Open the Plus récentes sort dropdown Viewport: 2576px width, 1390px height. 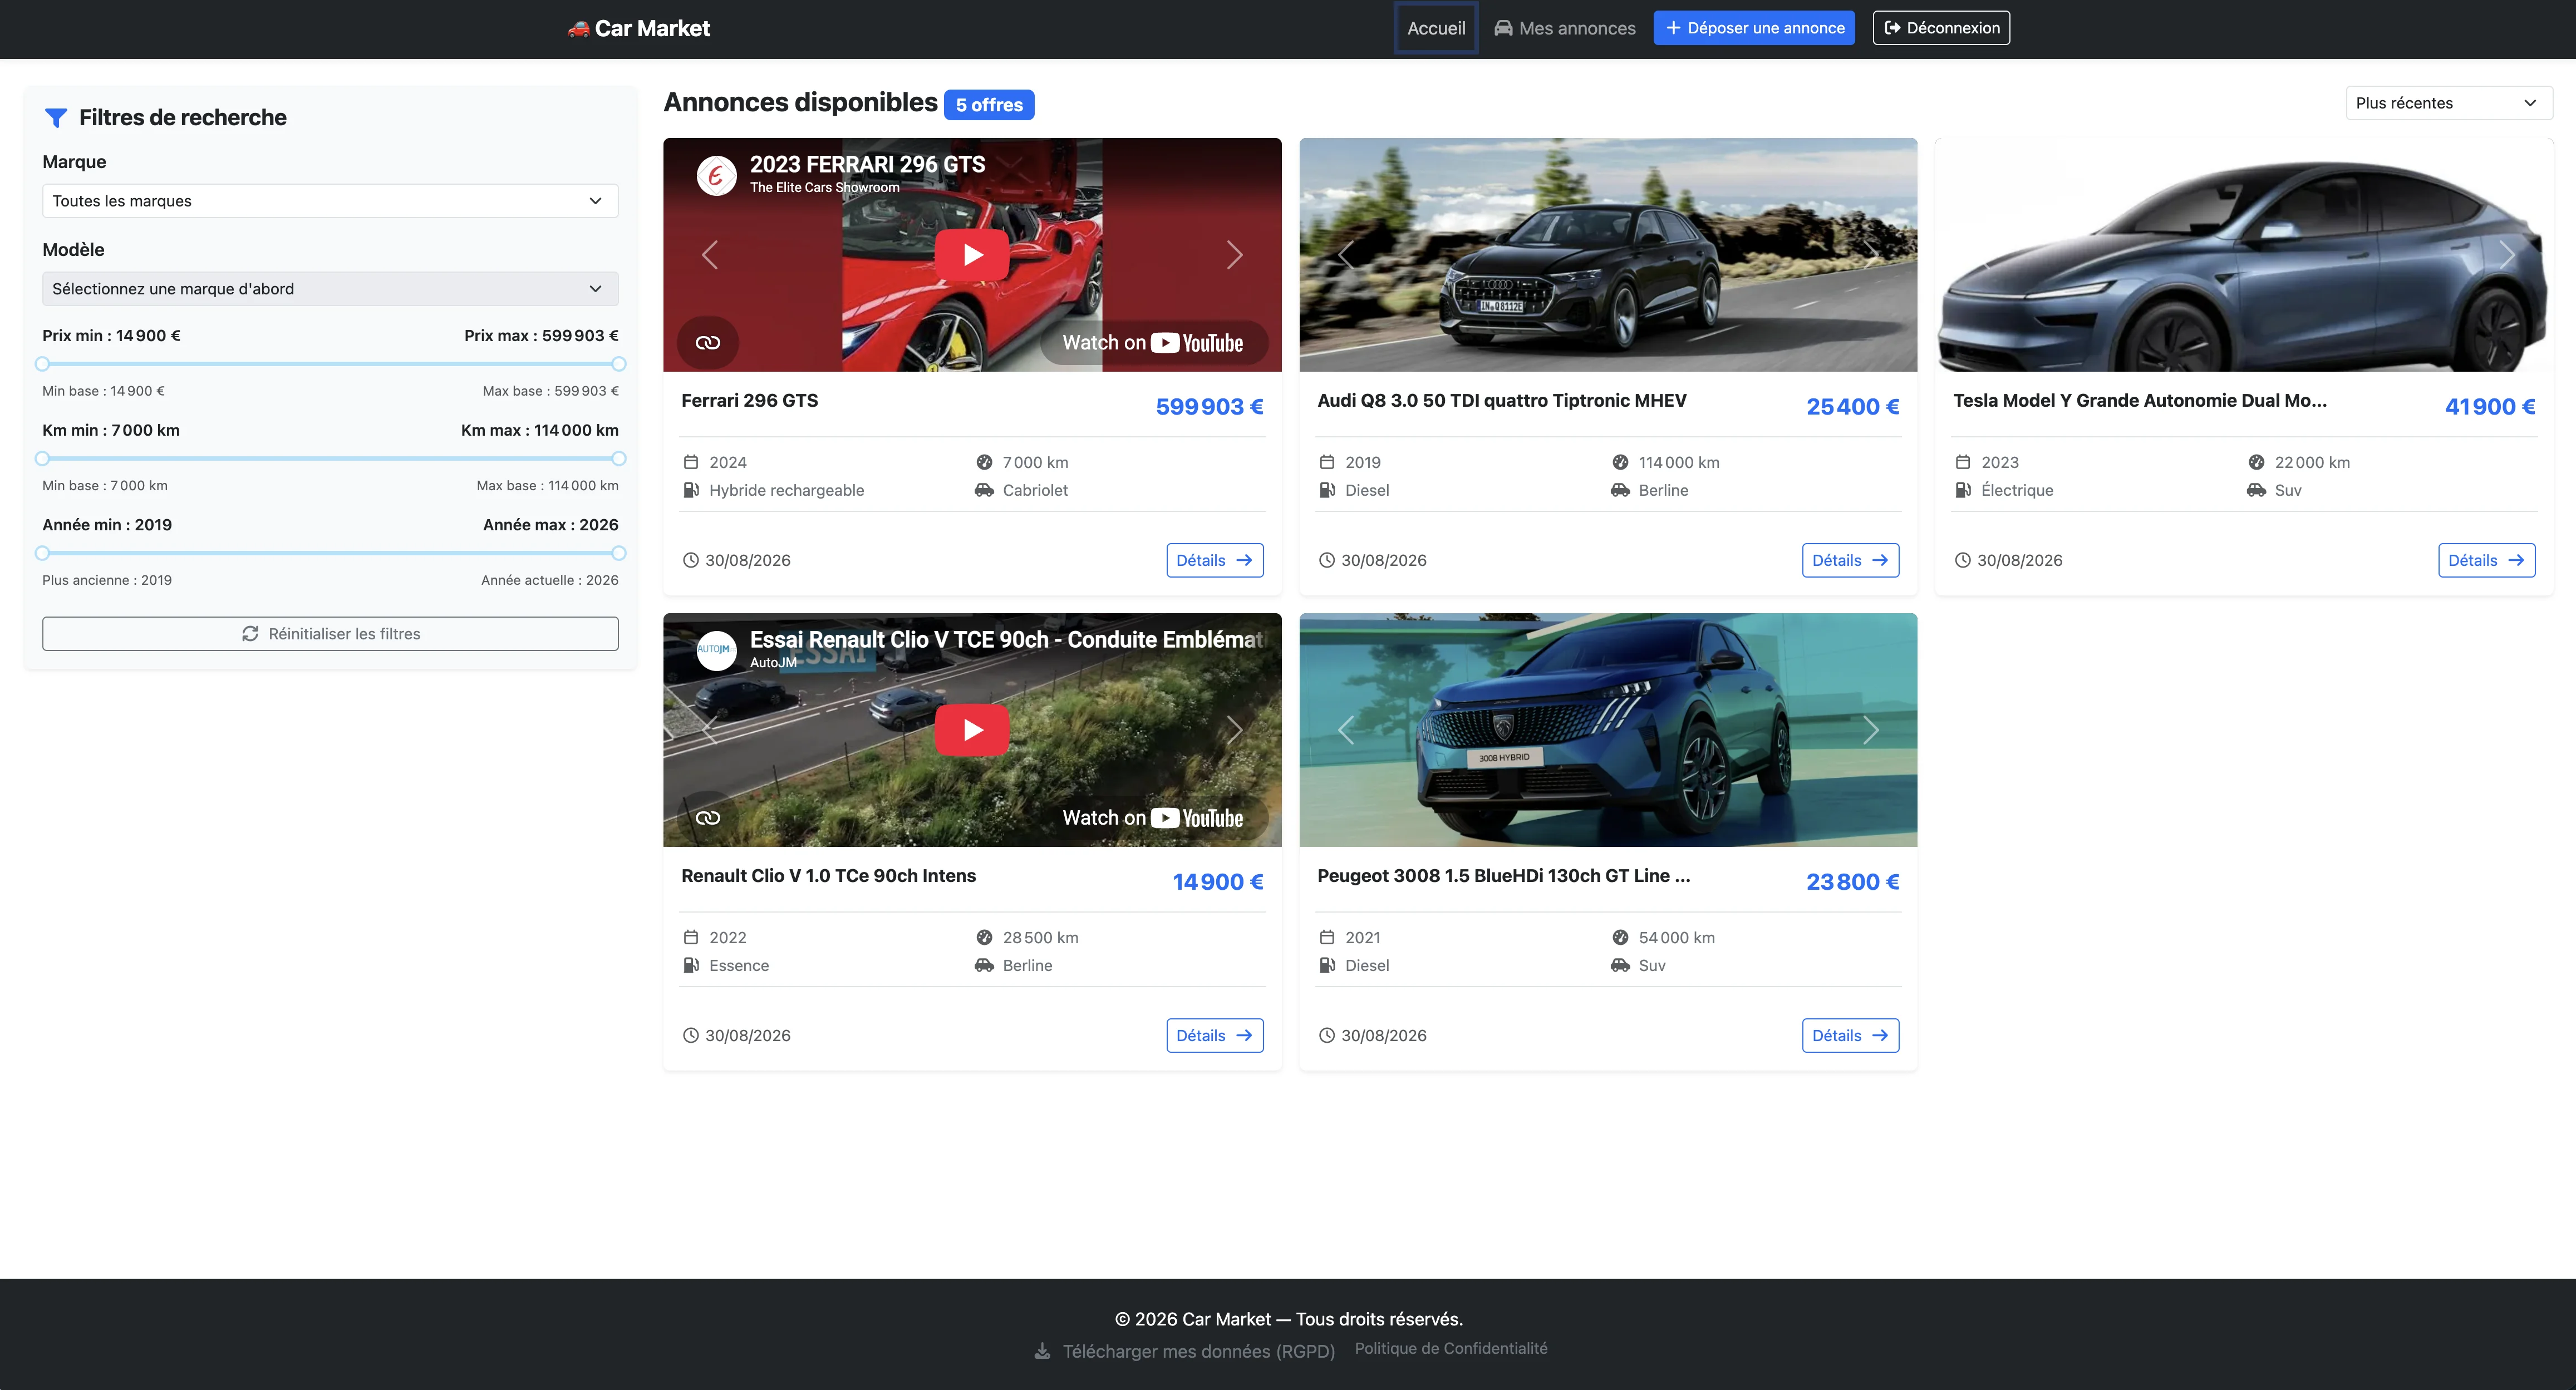click(2449, 103)
